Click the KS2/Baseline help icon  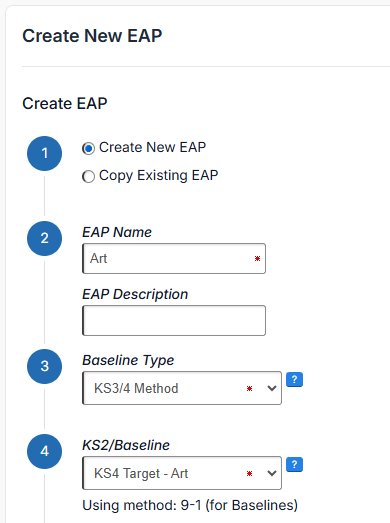click(294, 465)
